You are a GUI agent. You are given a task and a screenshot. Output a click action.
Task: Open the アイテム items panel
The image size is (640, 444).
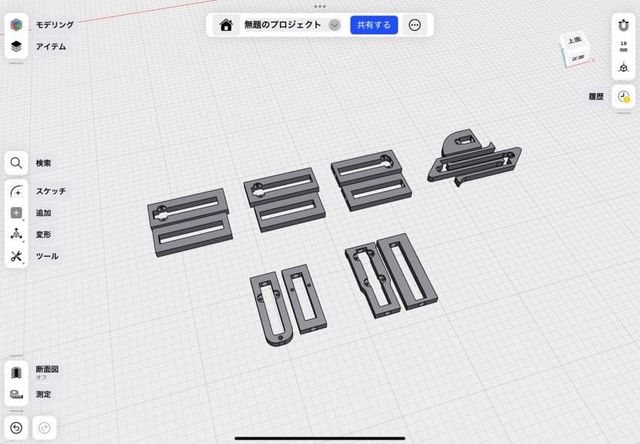coord(17,46)
